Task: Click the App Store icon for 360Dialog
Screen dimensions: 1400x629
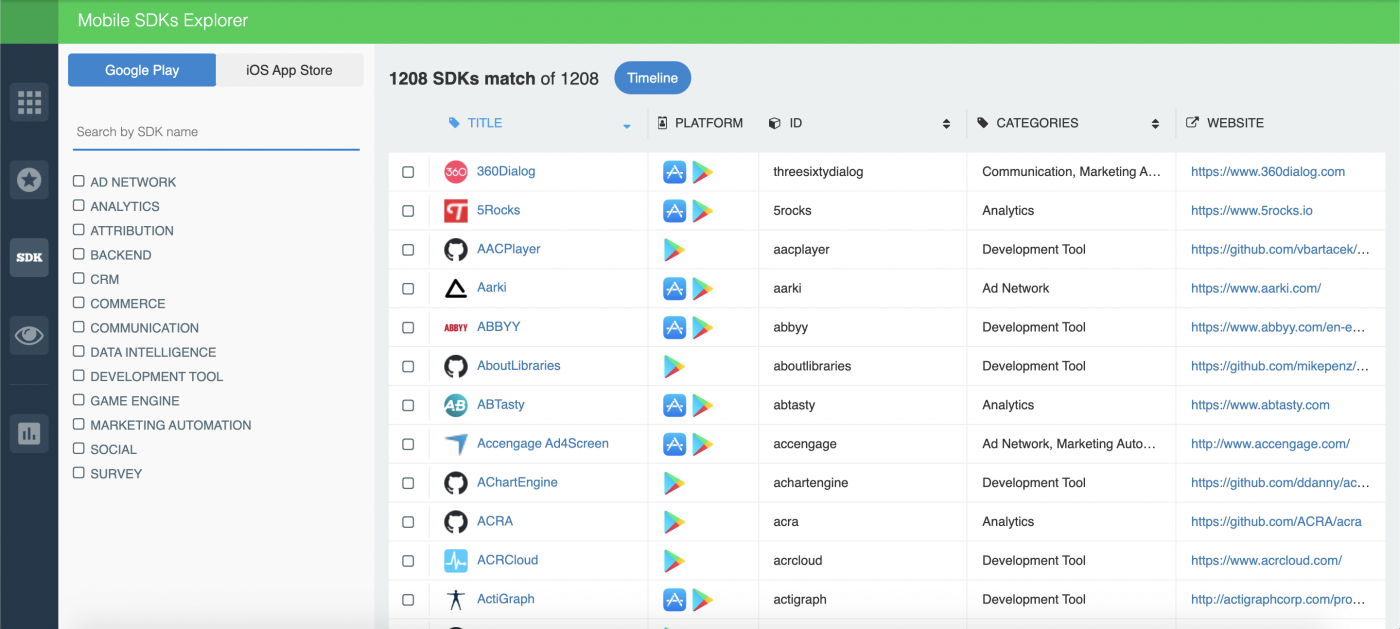Action: pos(674,171)
